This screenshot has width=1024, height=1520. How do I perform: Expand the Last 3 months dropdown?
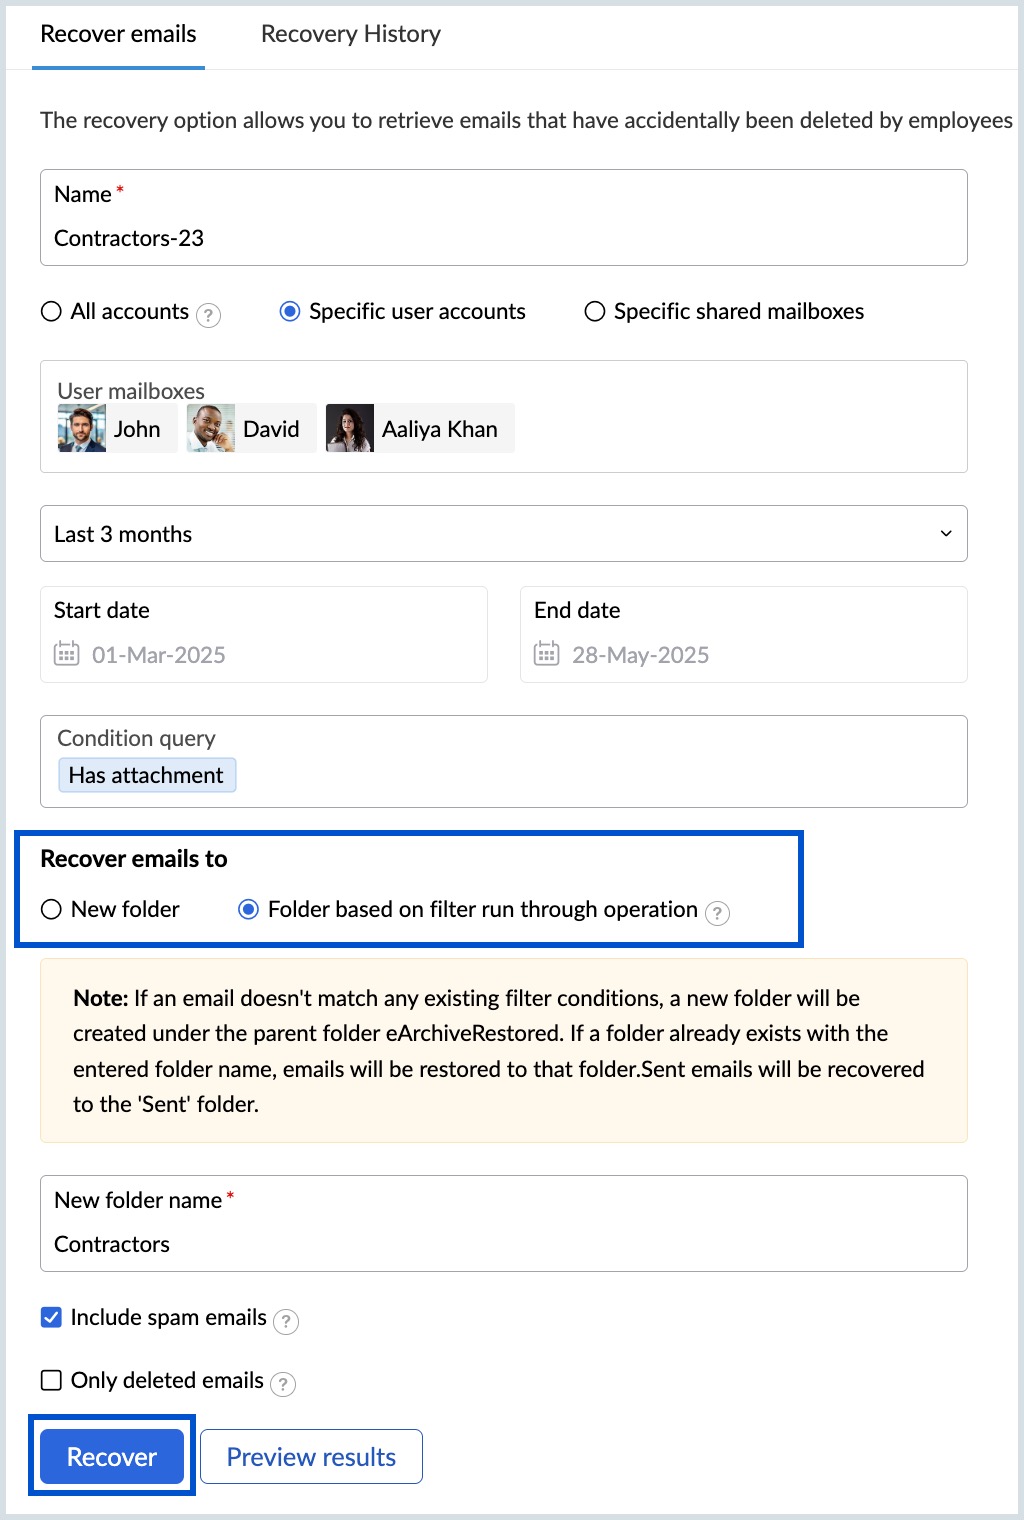pos(504,533)
